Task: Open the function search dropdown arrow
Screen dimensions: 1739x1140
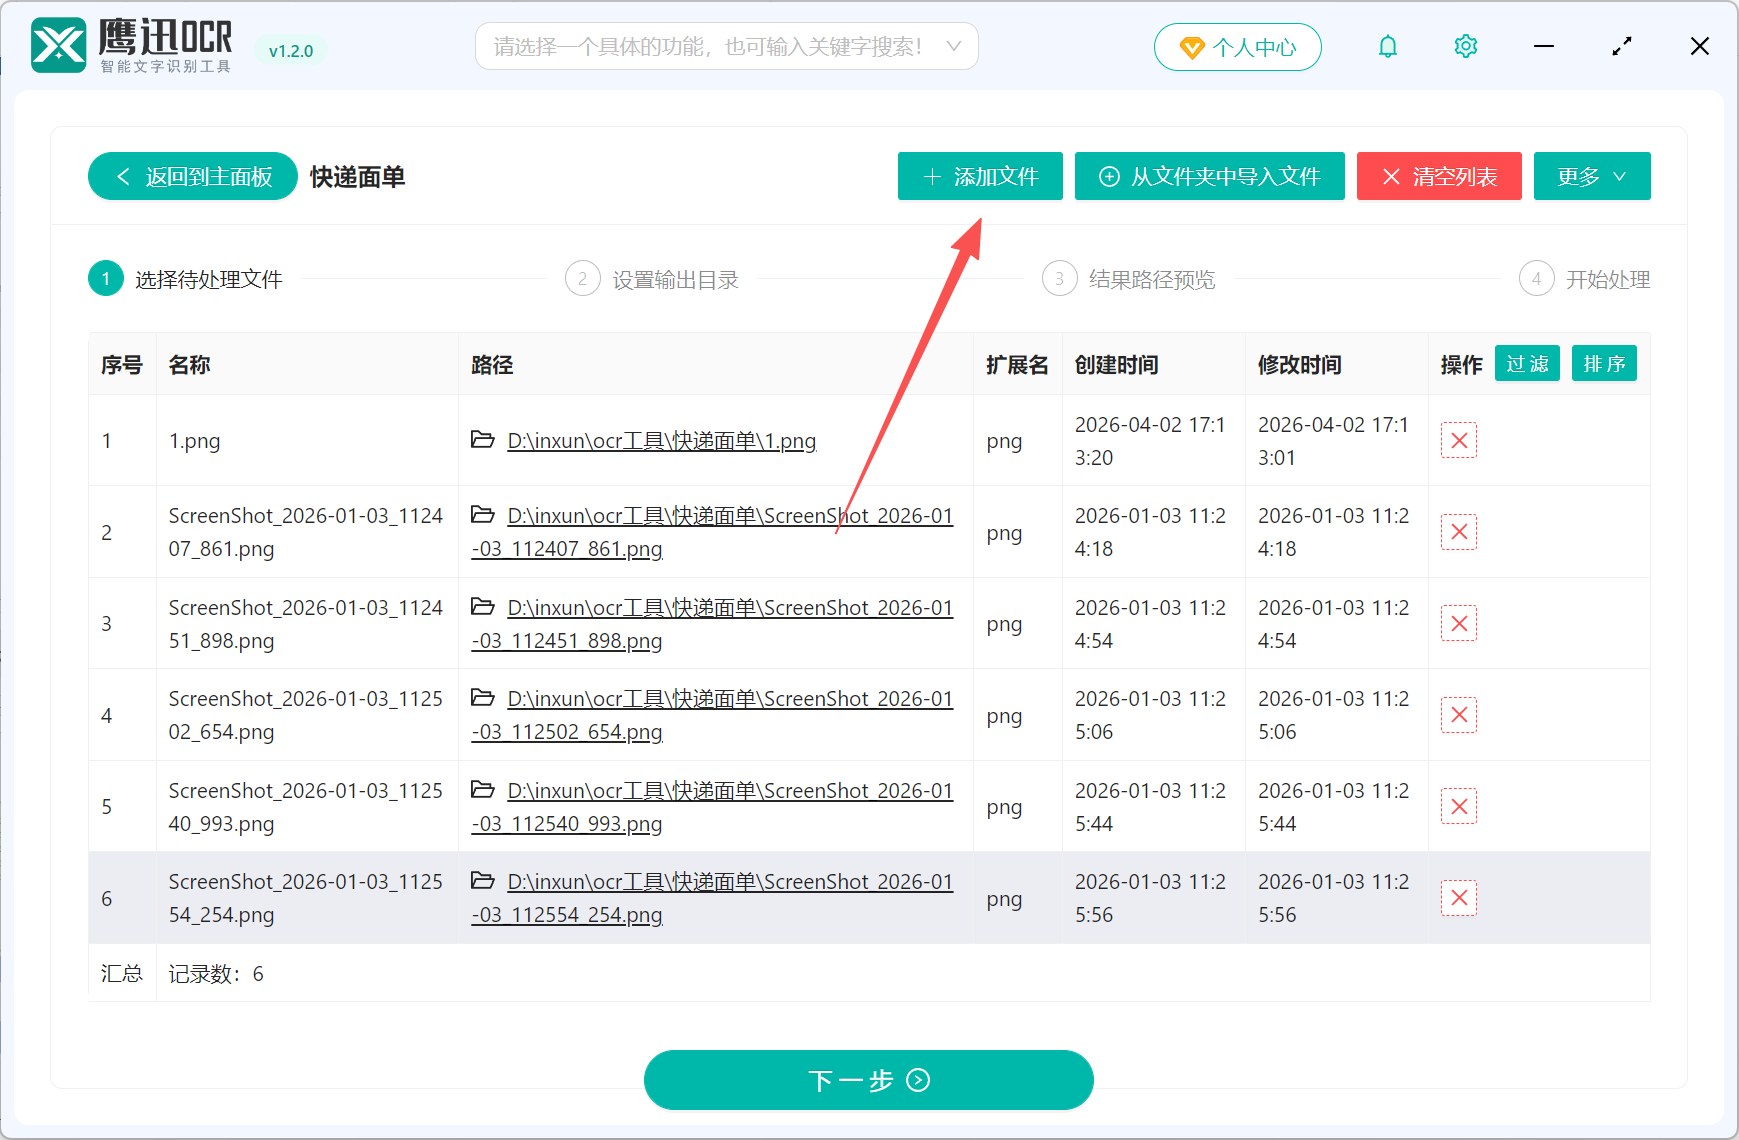Action: 954,46
